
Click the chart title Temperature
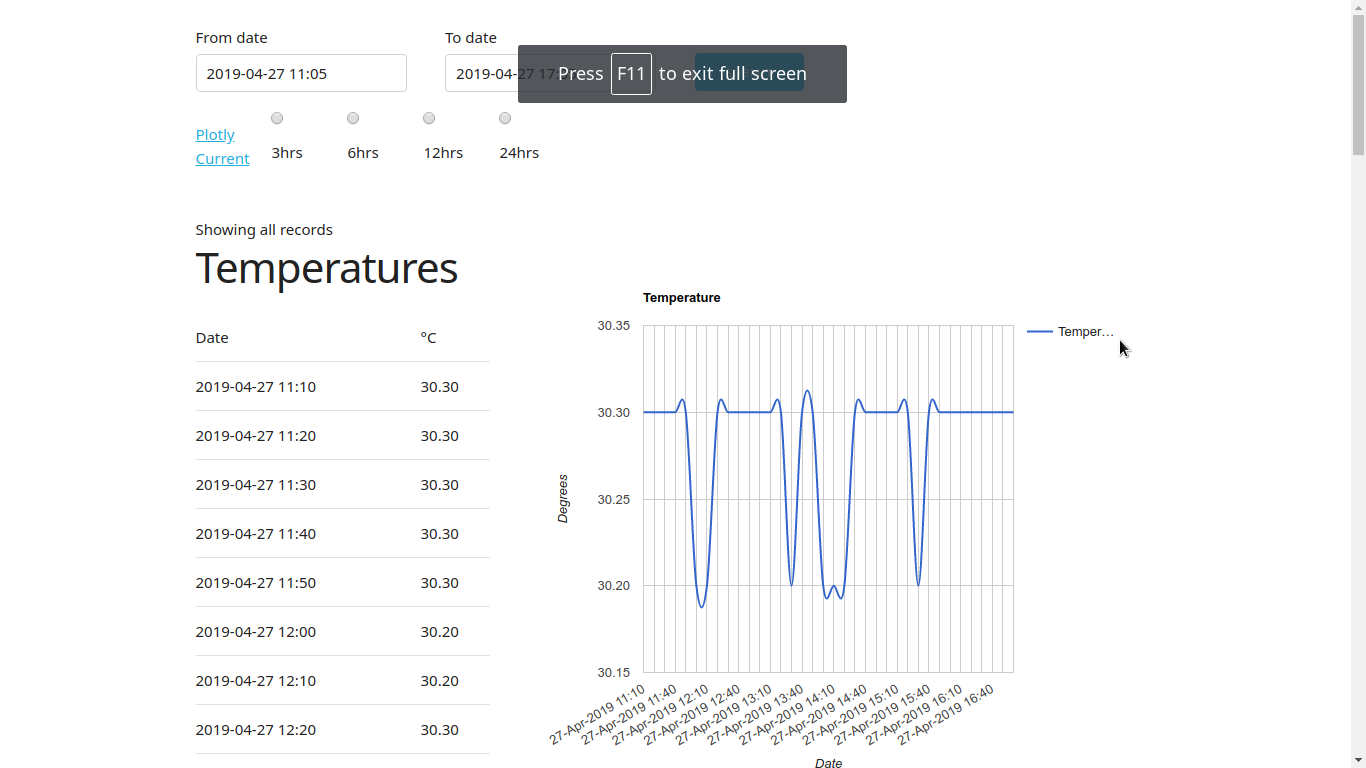point(682,297)
